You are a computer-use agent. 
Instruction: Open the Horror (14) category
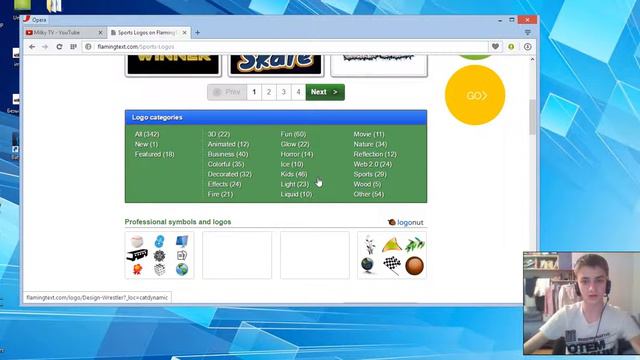click(x=297, y=154)
